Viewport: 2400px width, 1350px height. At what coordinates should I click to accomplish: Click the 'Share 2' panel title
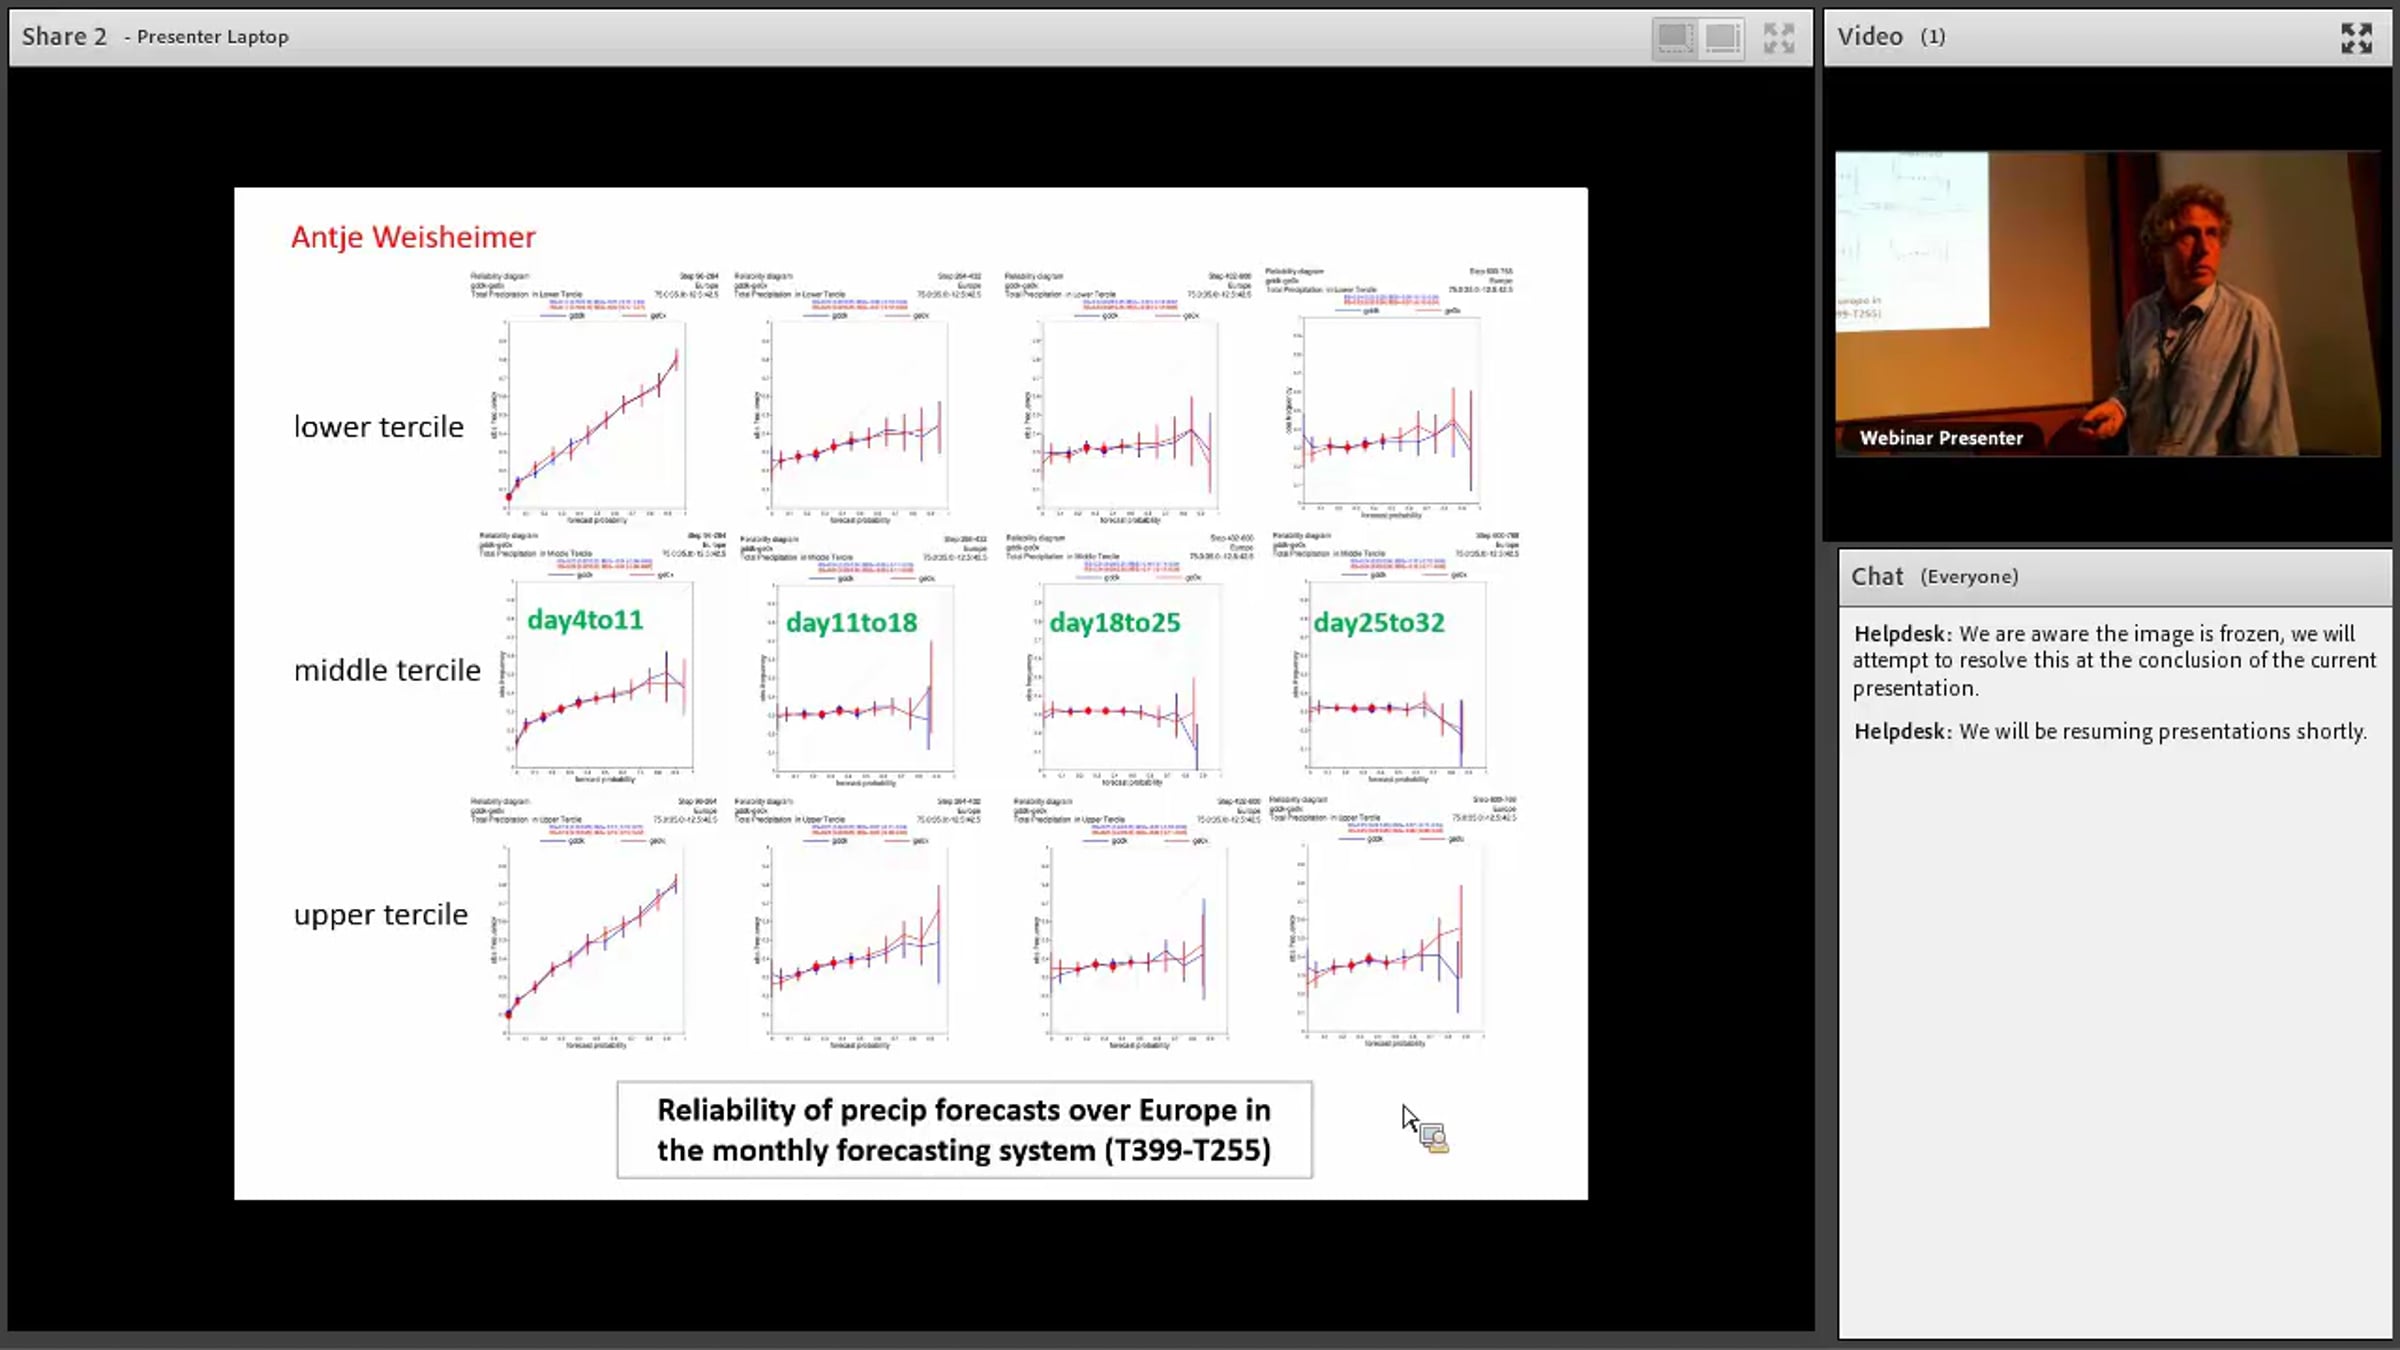coord(64,37)
